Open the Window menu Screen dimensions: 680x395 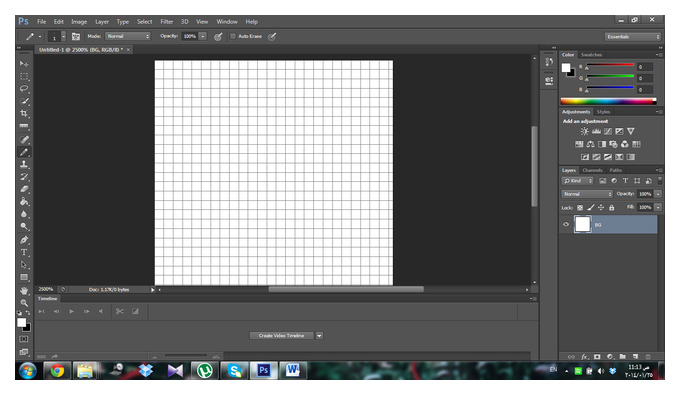pos(227,22)
